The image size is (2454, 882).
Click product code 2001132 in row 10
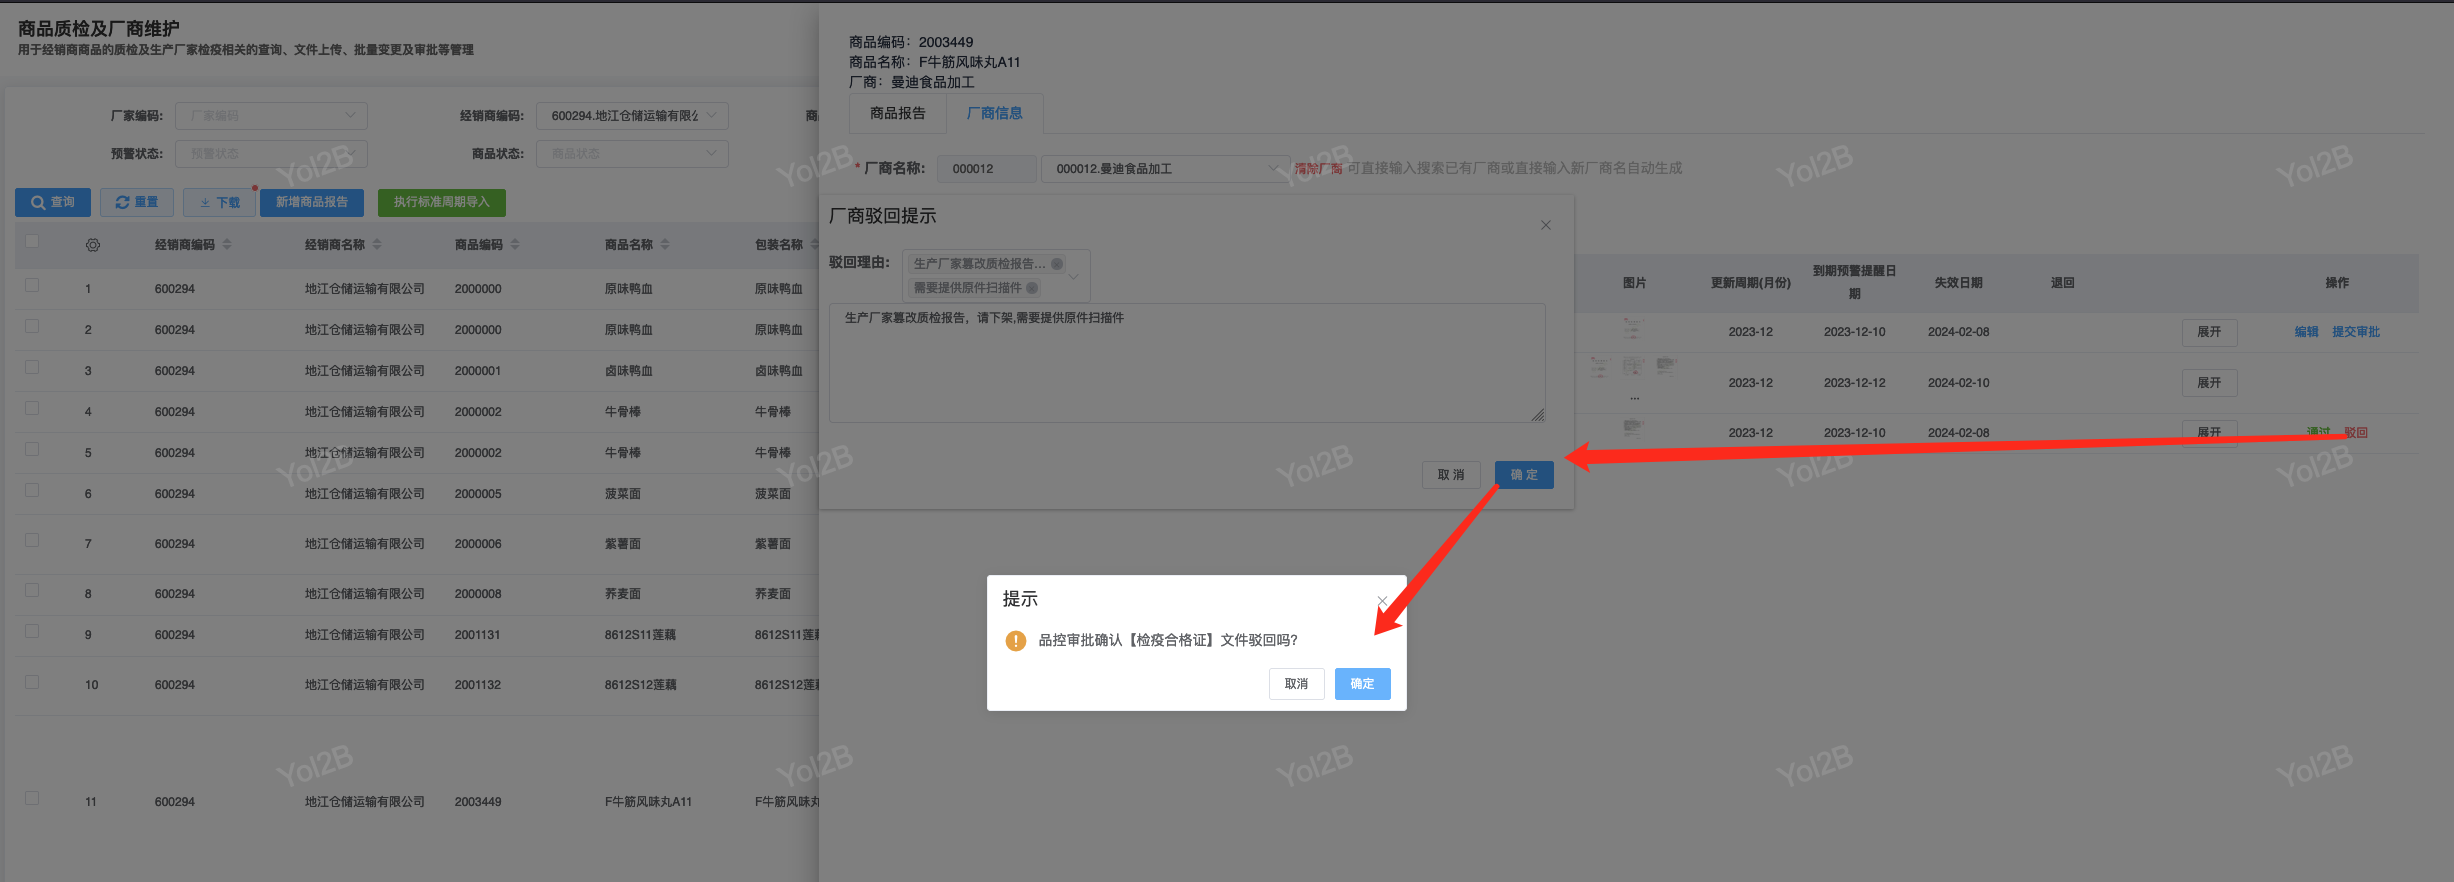[478, 685]
